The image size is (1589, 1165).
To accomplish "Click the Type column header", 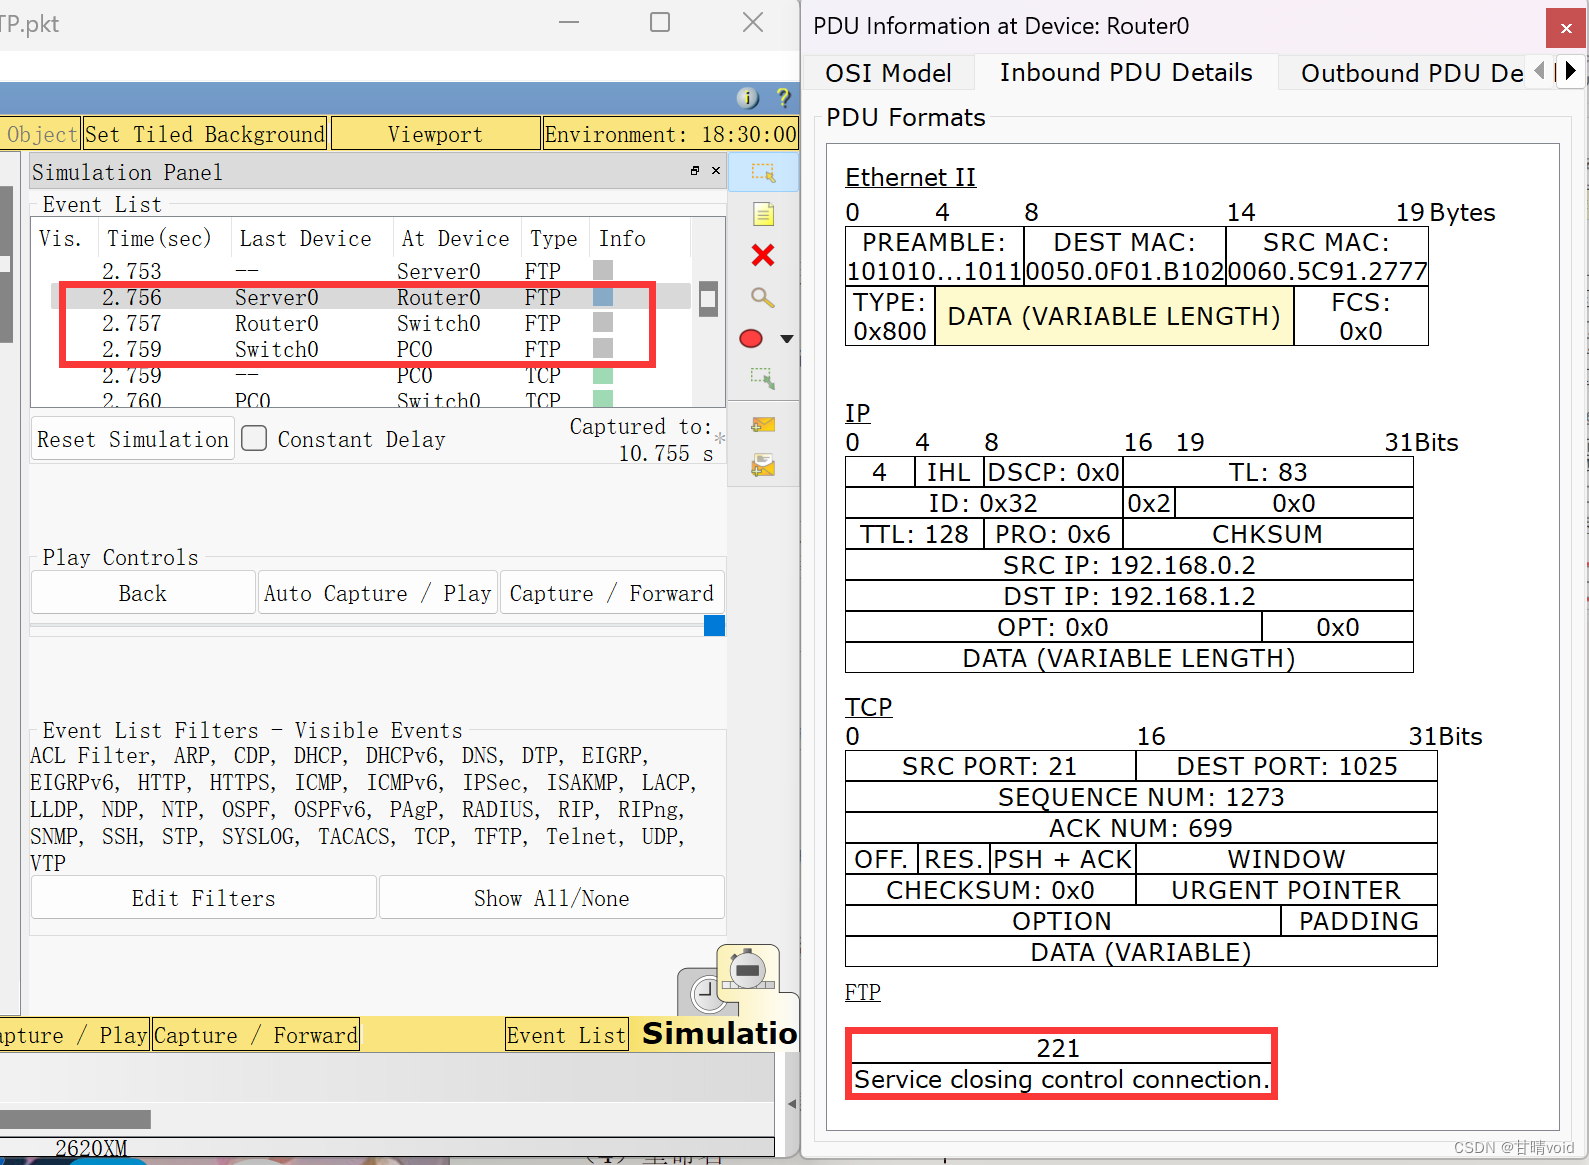I will click(554, 238).
